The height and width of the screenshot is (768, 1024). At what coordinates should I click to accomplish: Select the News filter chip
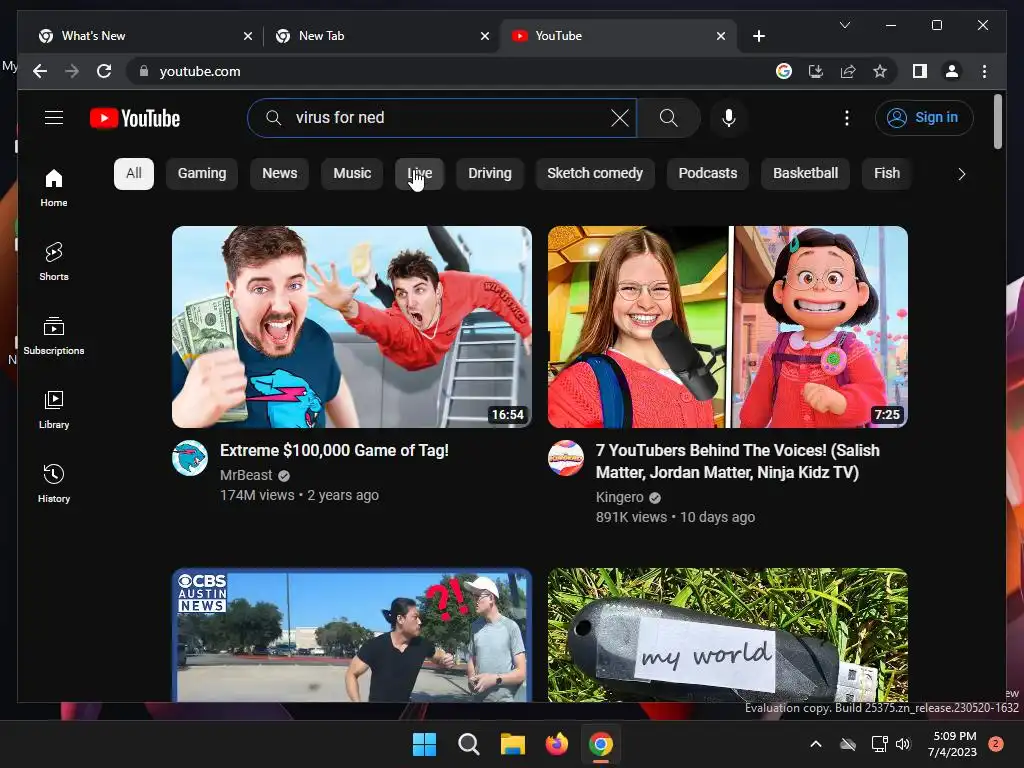[x=280, y=174]
